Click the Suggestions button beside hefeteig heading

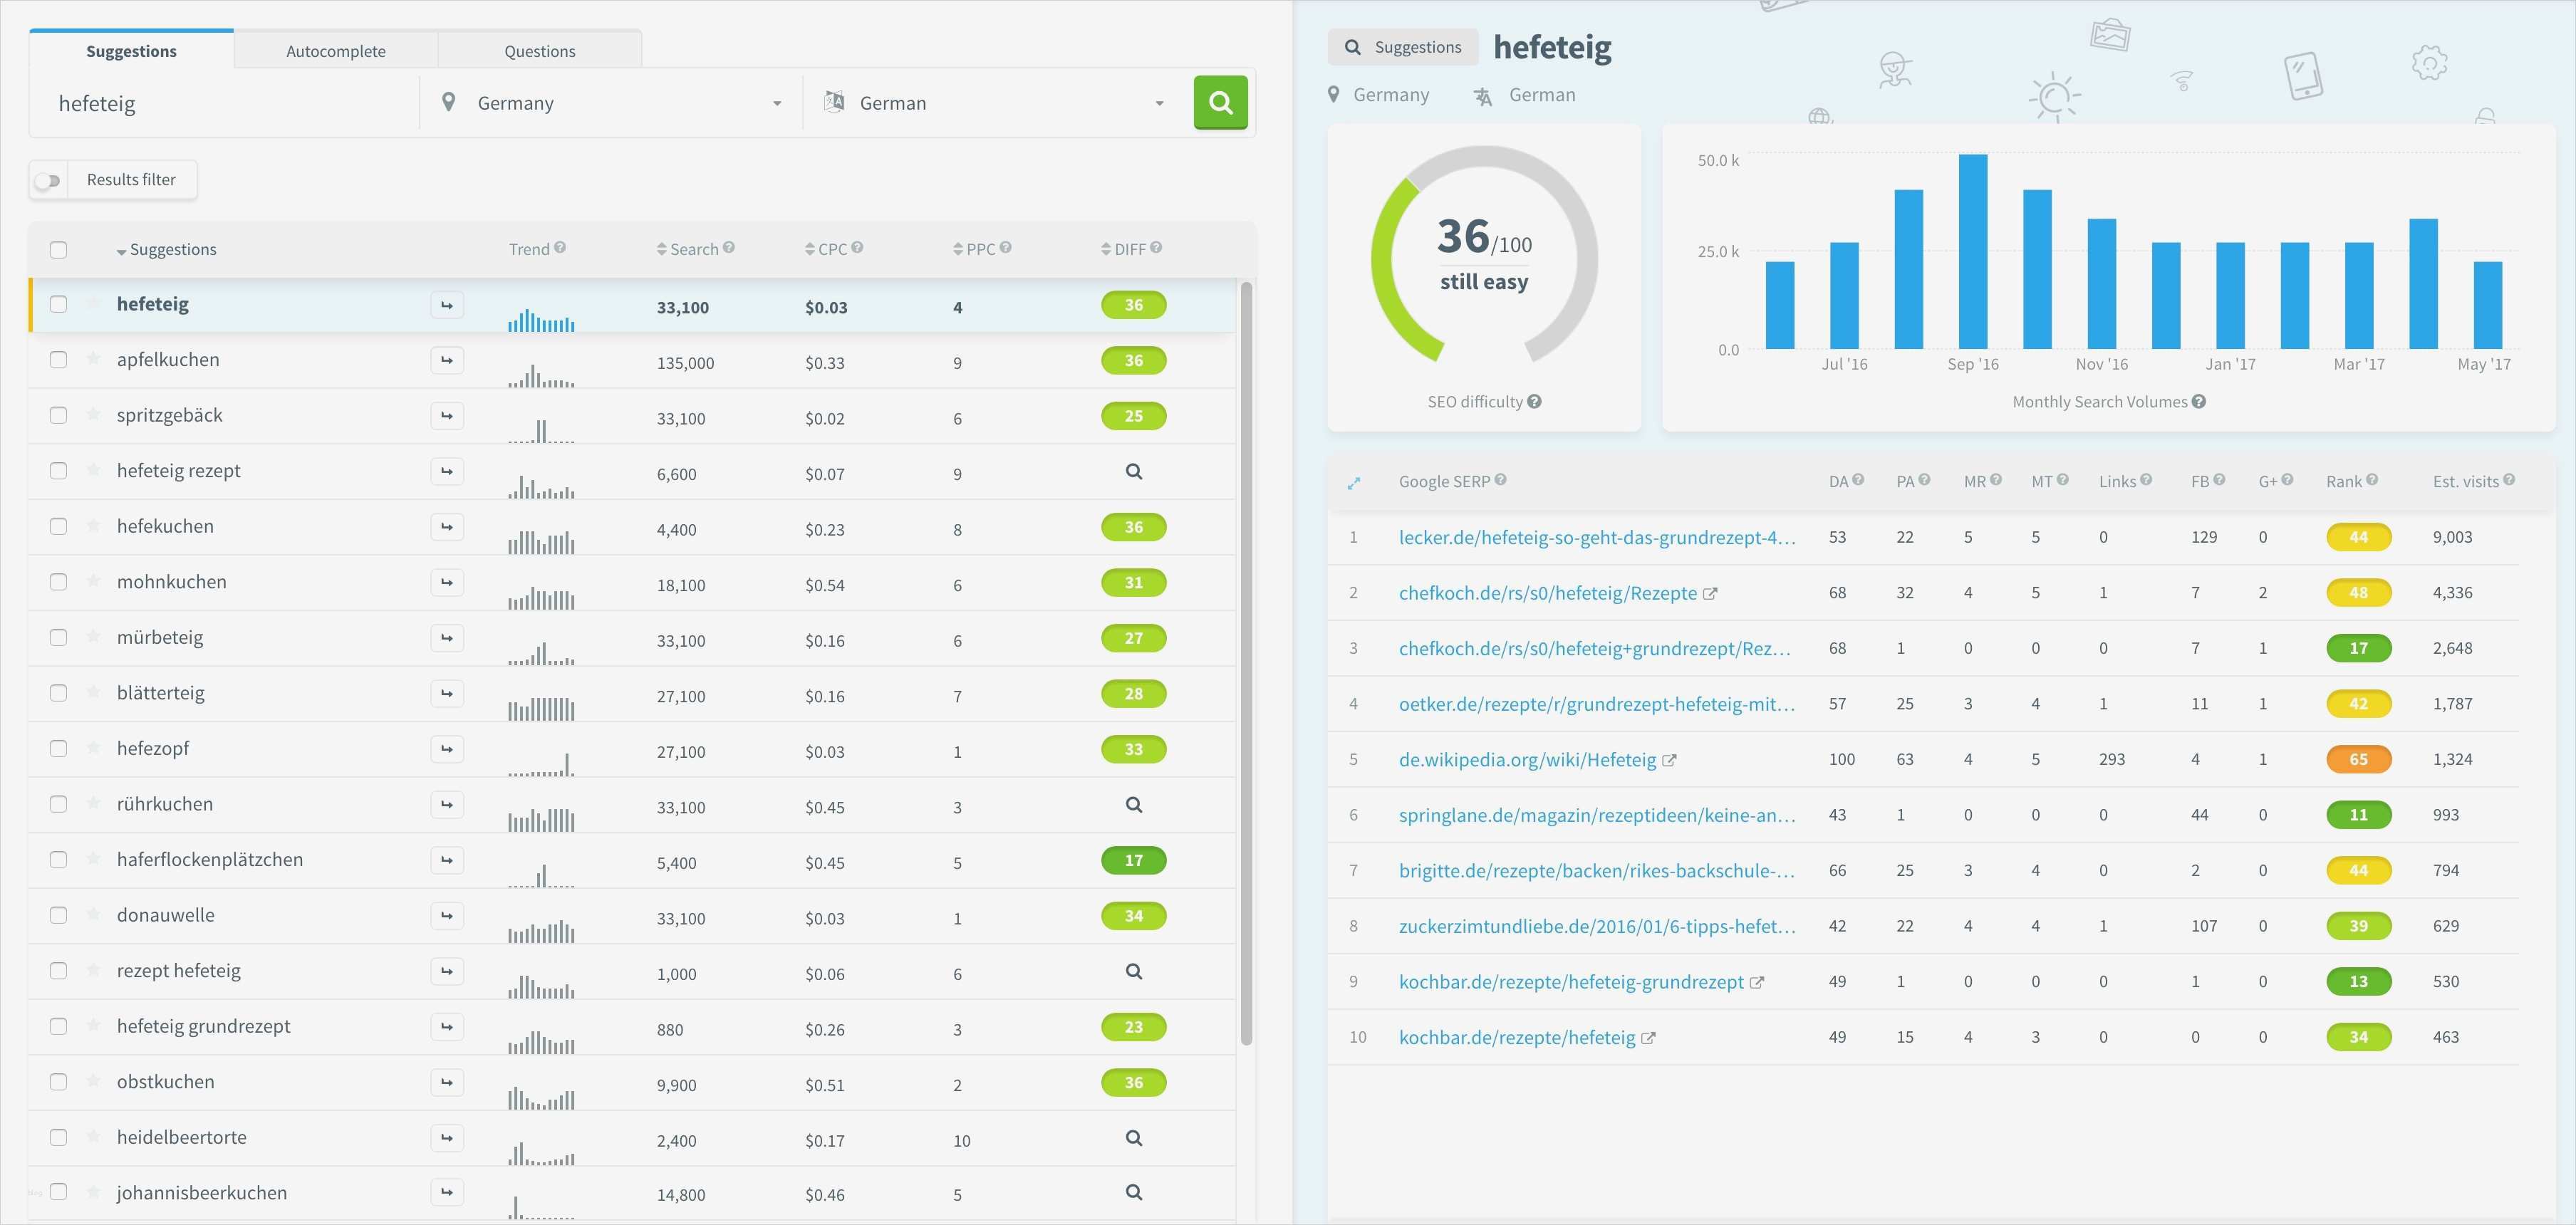pyautogui.click(x=1402, y=47)
